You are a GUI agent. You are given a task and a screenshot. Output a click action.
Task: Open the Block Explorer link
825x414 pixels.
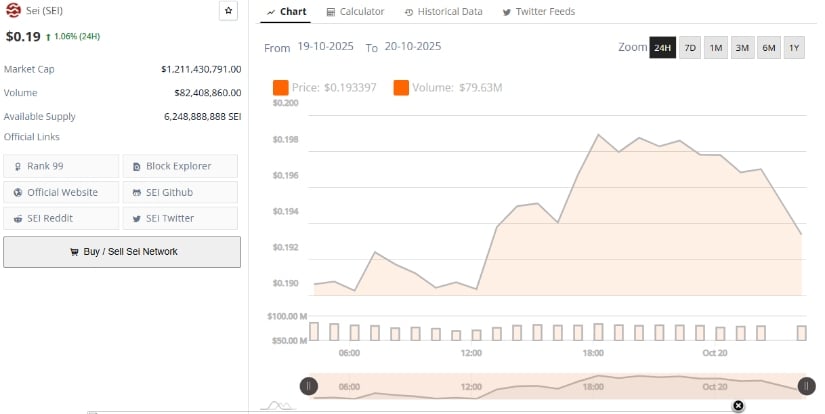180,166
